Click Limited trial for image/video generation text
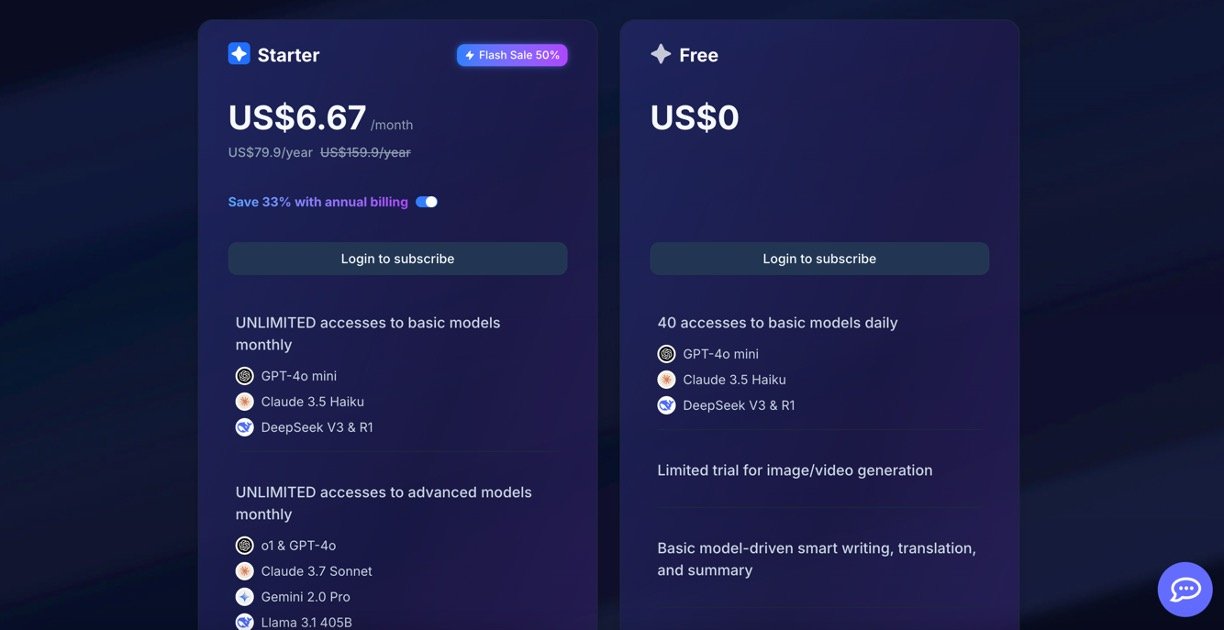Image resolution: width=1224 pixels, height=630 pixels. click(x=795, y=470)
